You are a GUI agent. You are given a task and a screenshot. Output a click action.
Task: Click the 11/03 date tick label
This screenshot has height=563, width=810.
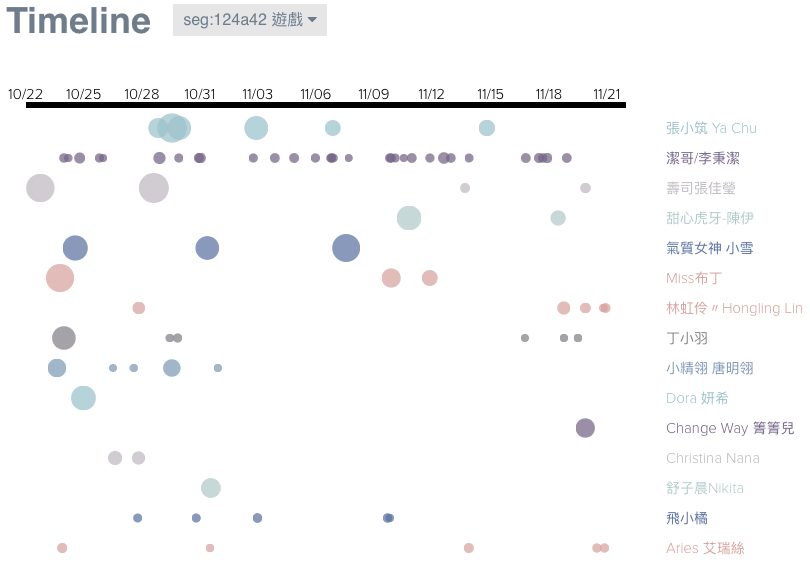tap(257, 94)
